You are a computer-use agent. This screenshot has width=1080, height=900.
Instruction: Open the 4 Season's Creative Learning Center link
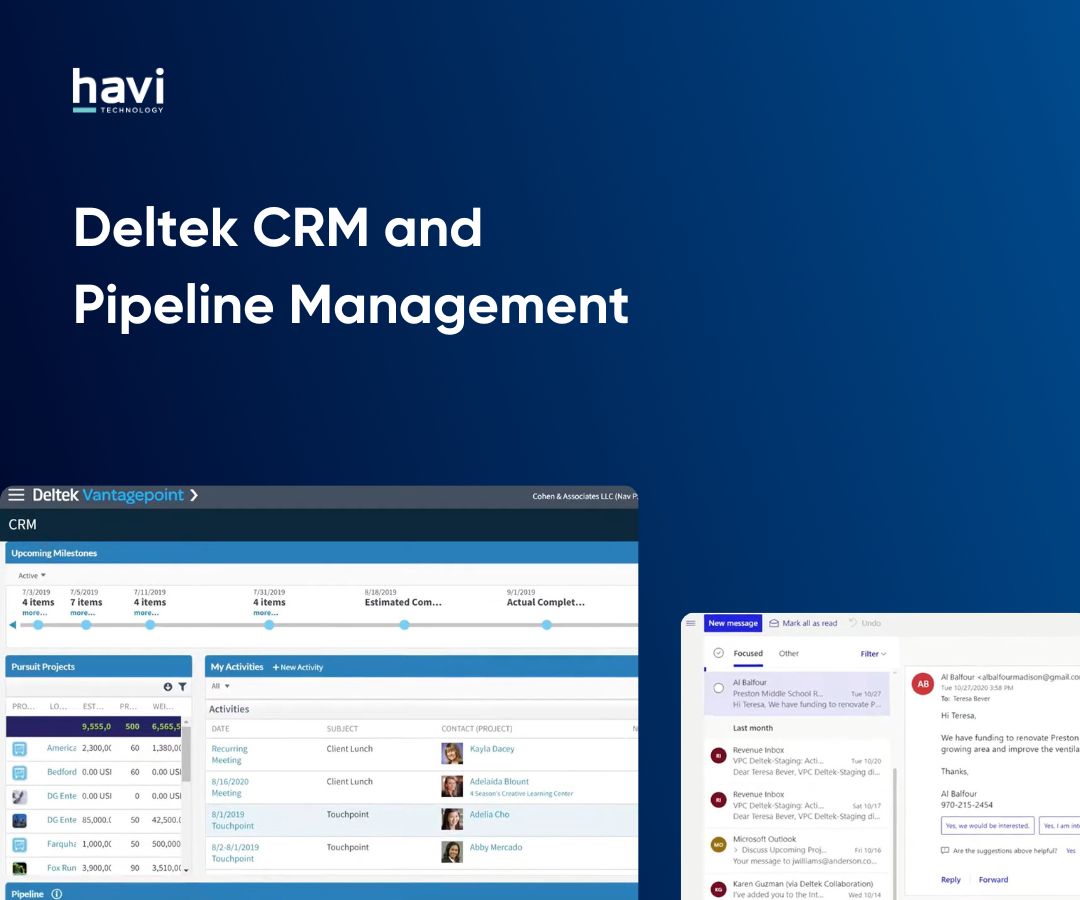521,793
